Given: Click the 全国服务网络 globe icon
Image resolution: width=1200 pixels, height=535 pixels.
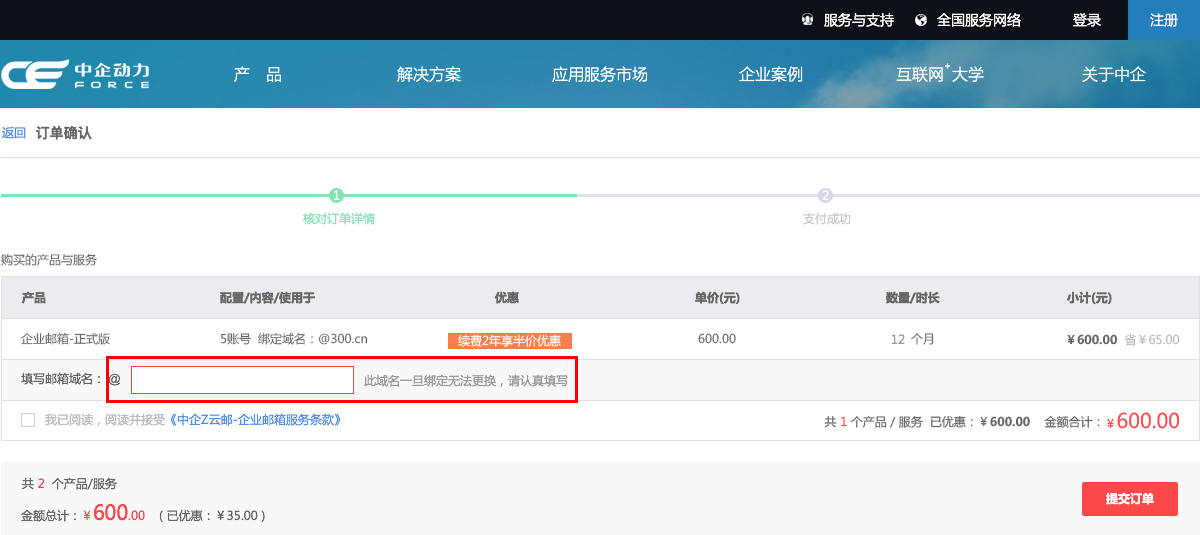Looking at the screenshot, I should point(921,20).
